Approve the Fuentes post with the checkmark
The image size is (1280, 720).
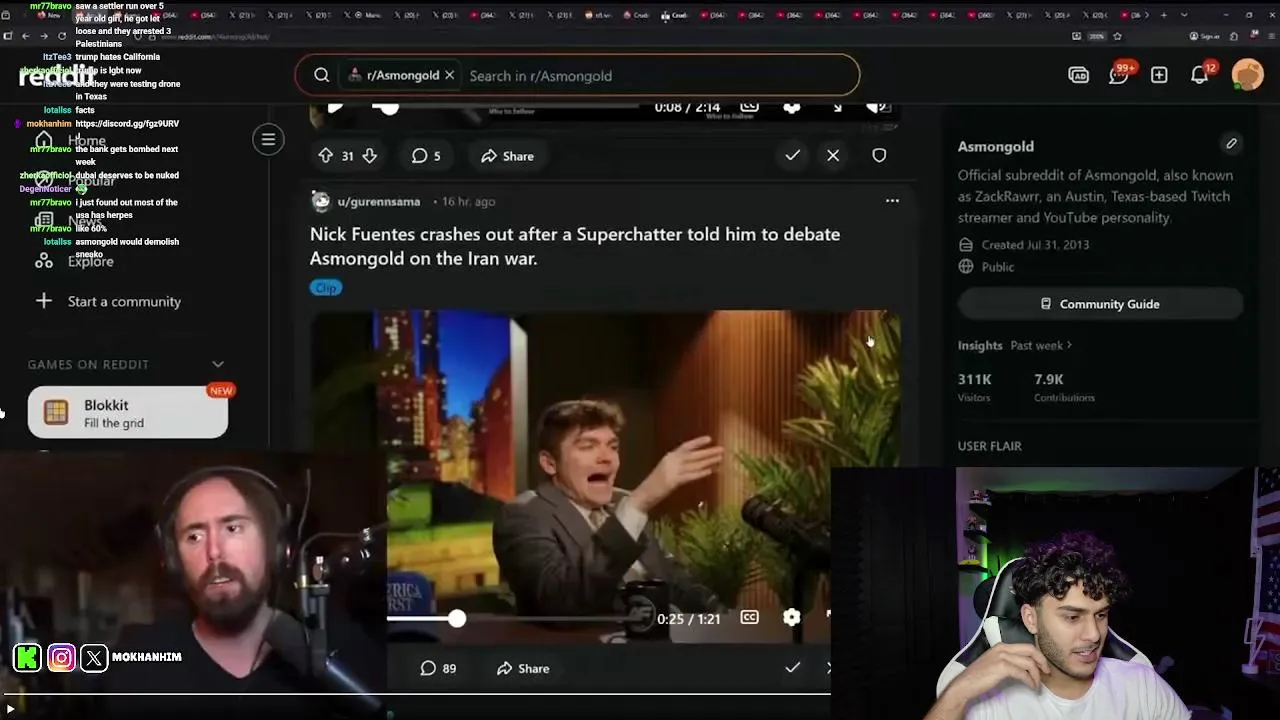point(792,668)
